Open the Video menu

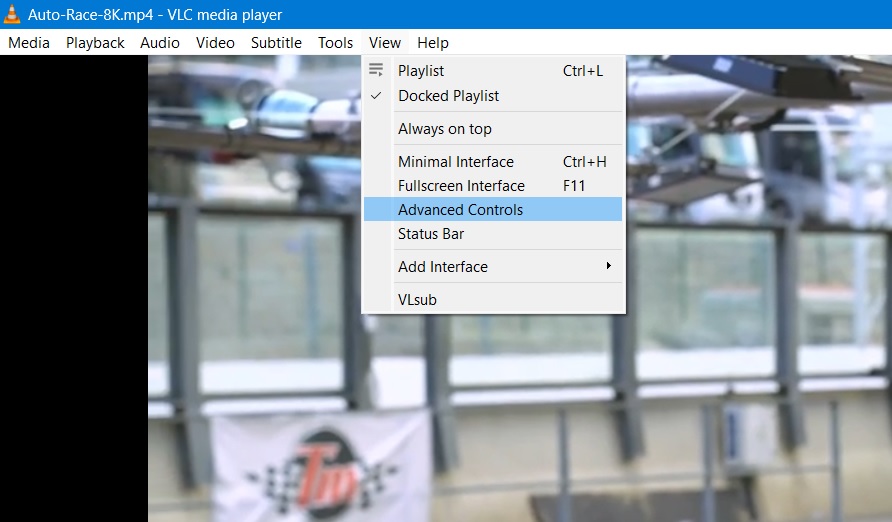(x=215, y=43)
